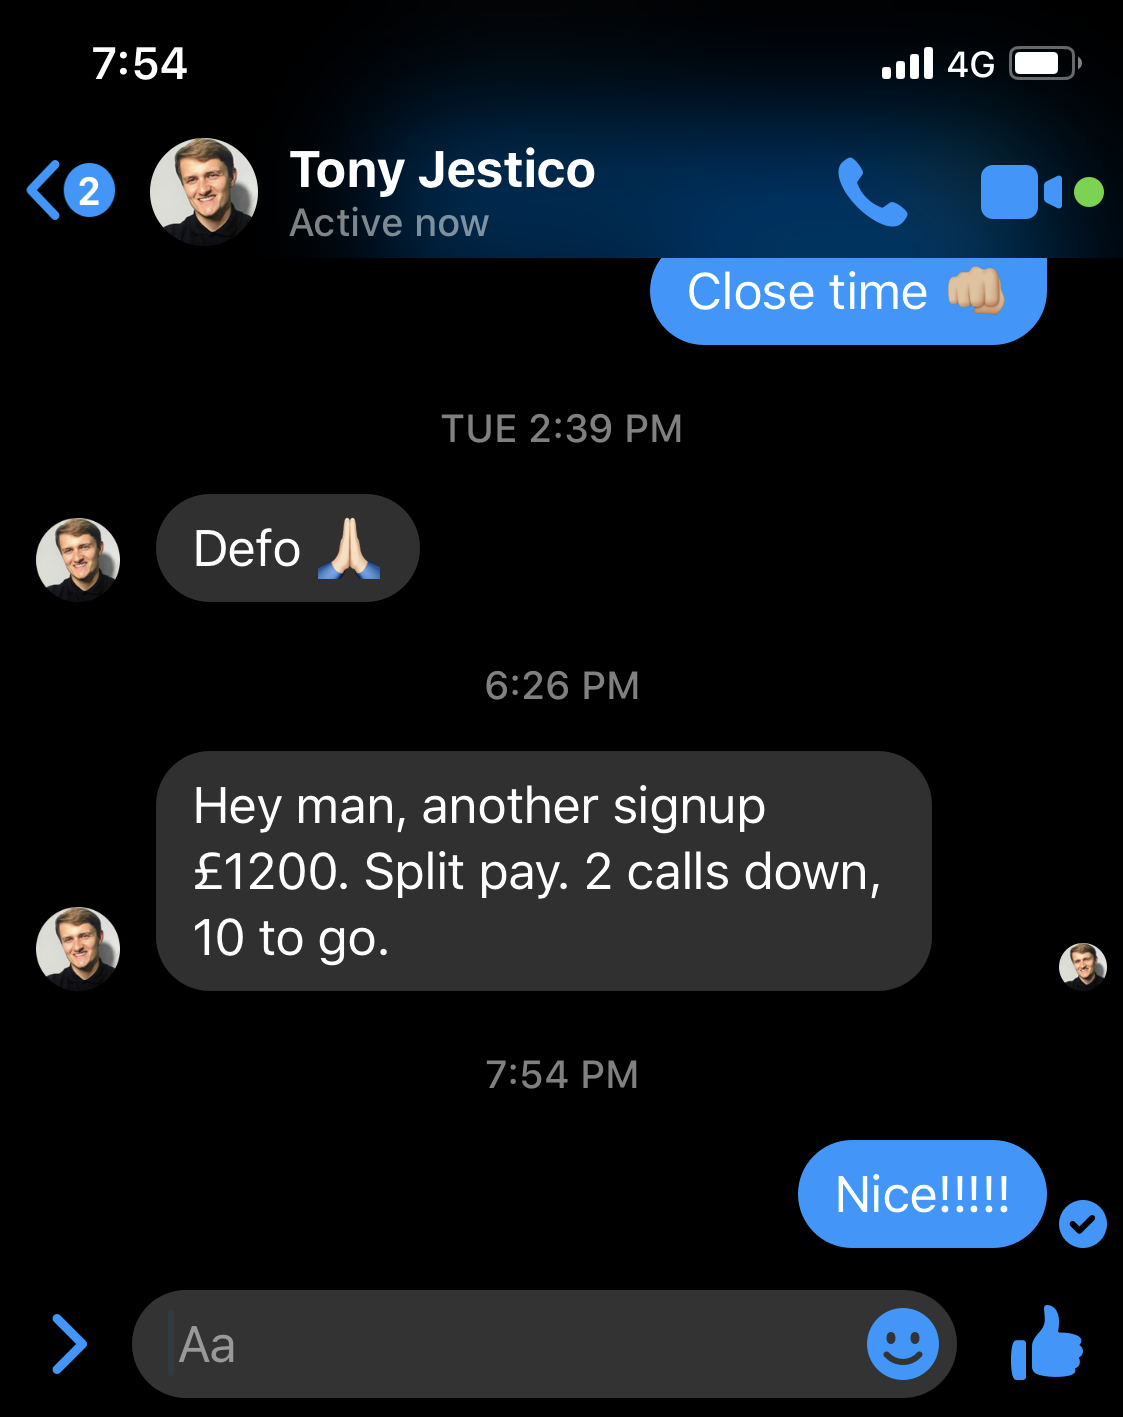
Task: Tap the Tony Jestico contact name
Action: (x=442, y=170)
